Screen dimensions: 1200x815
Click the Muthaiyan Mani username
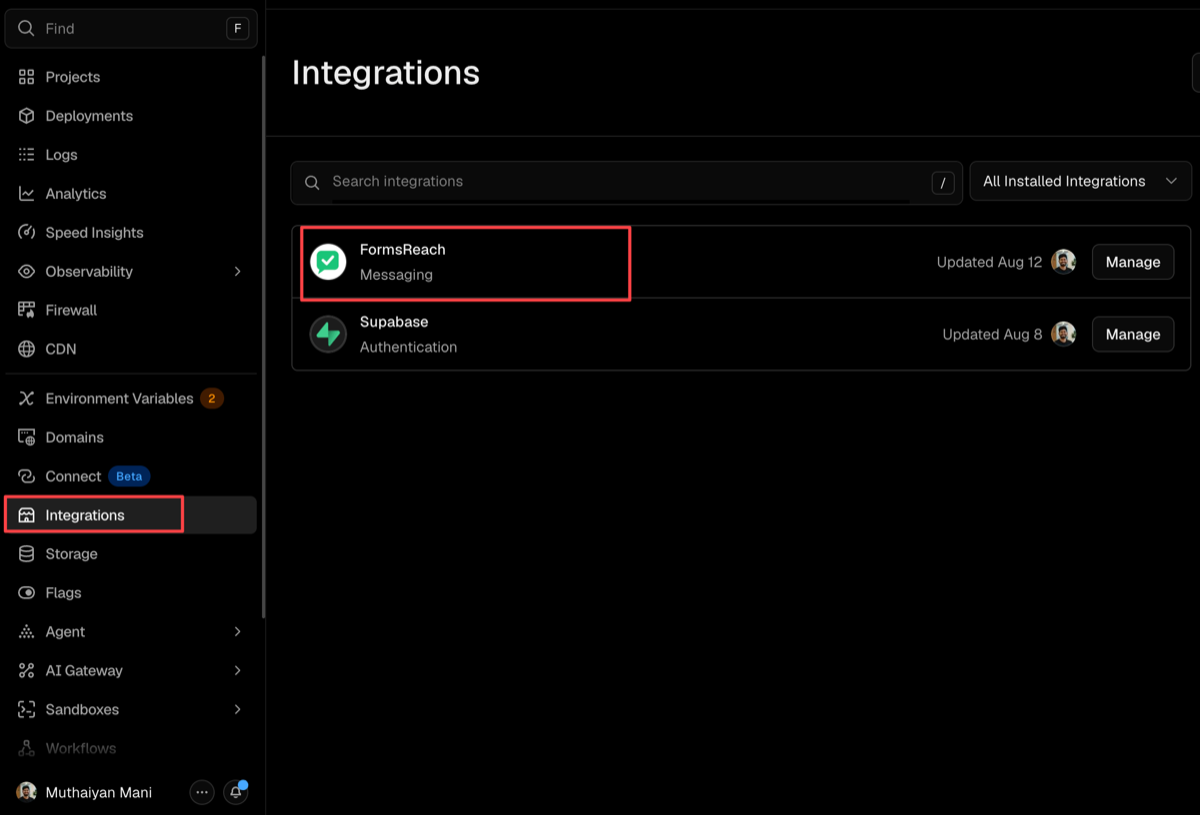(99, 793)
